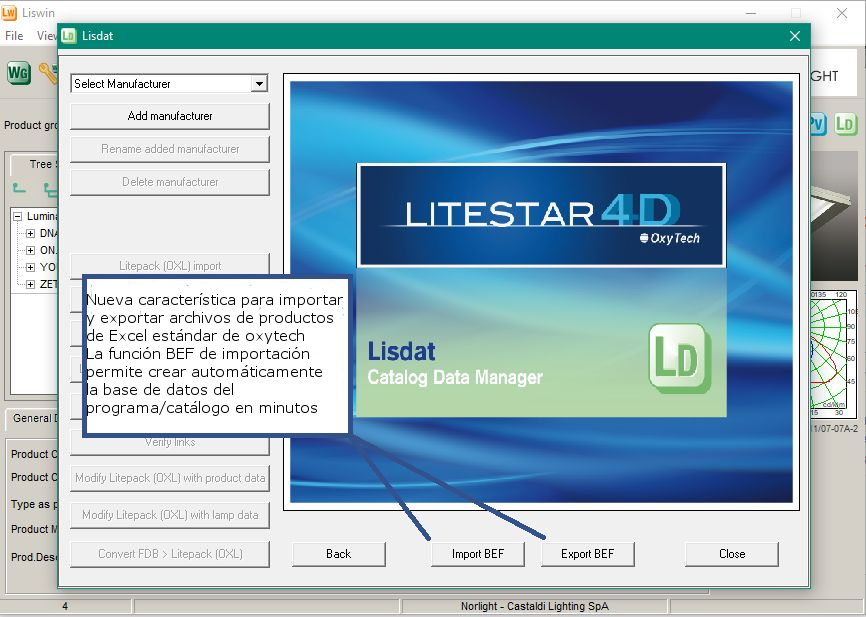Click the first green tree-layout icon

[x=19, y=188]
